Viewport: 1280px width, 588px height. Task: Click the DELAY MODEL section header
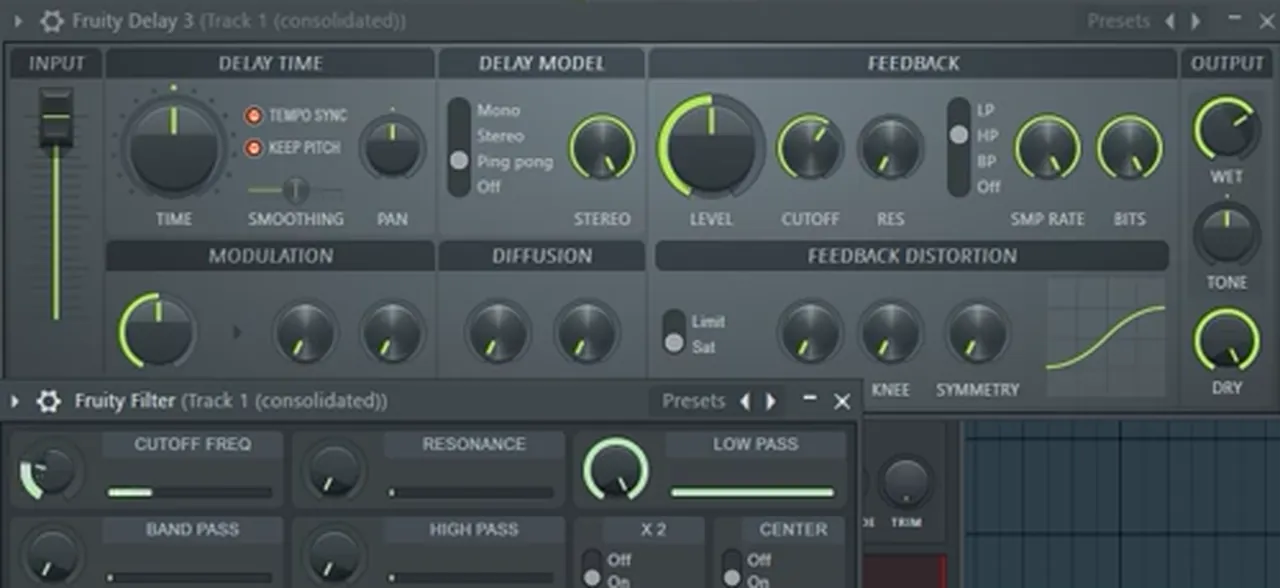pos(541,63)
